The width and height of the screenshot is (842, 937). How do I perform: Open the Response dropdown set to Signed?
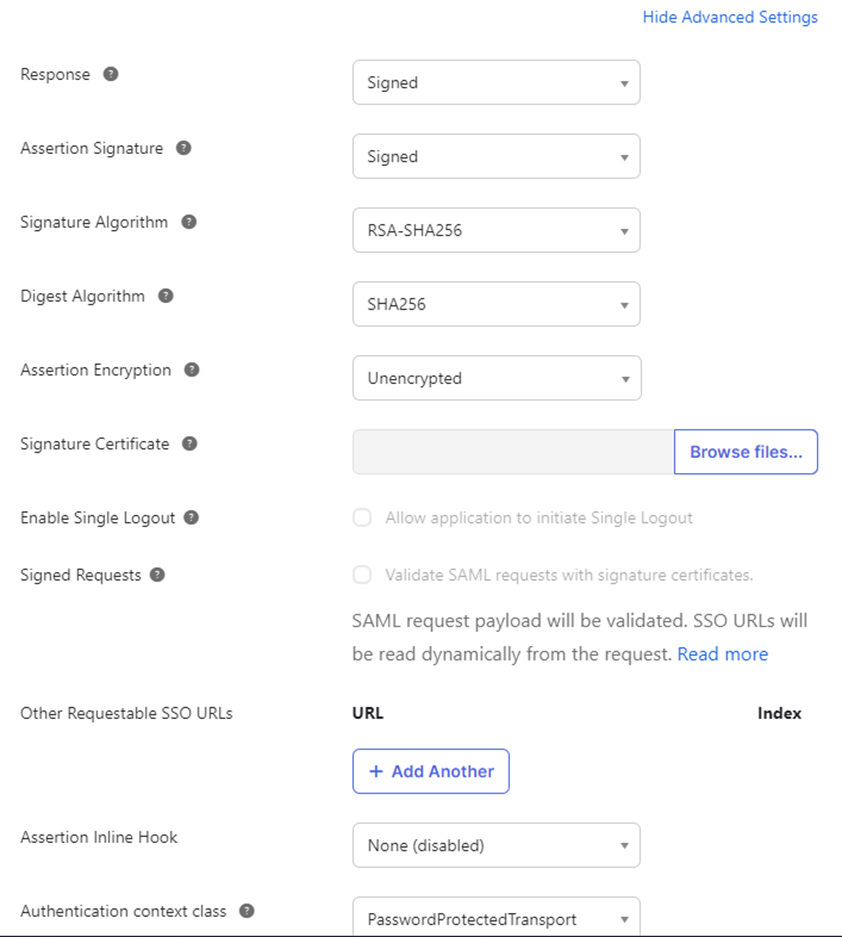(x=496, y=82)
